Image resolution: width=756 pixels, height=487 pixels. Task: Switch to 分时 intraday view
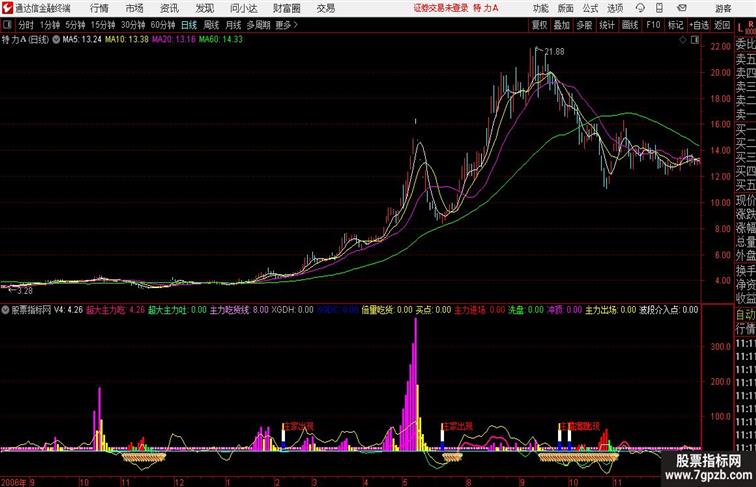[x=26, y=25]
